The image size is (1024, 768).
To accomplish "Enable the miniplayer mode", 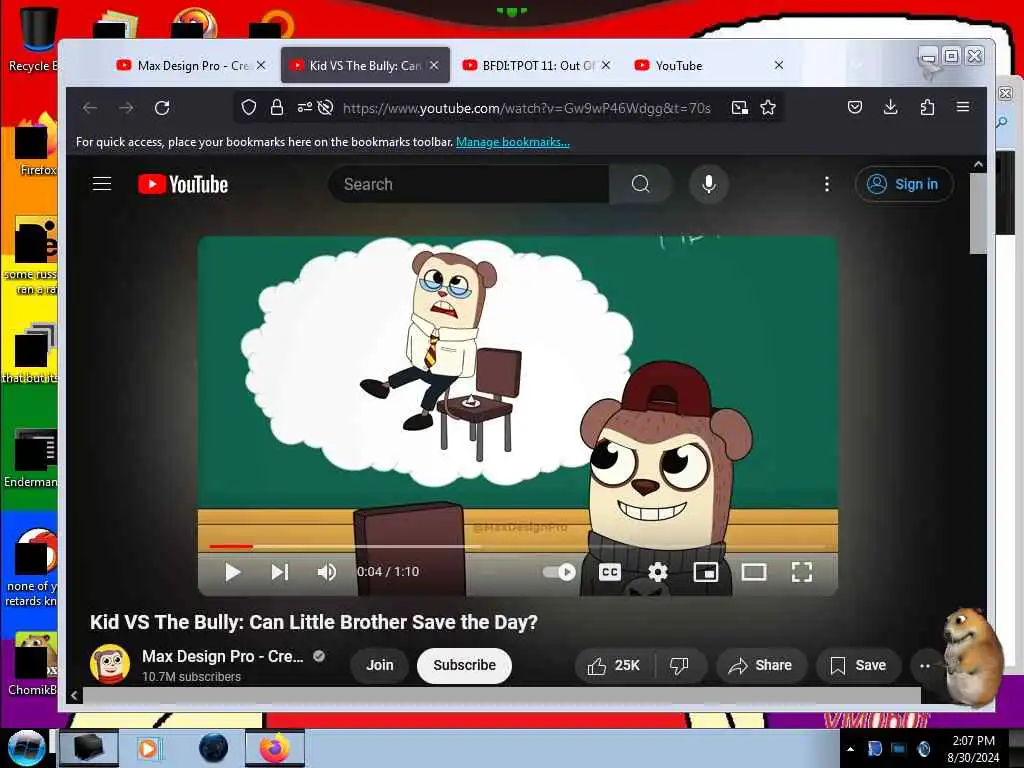I will pyautogui.click(x=705, y=572).
